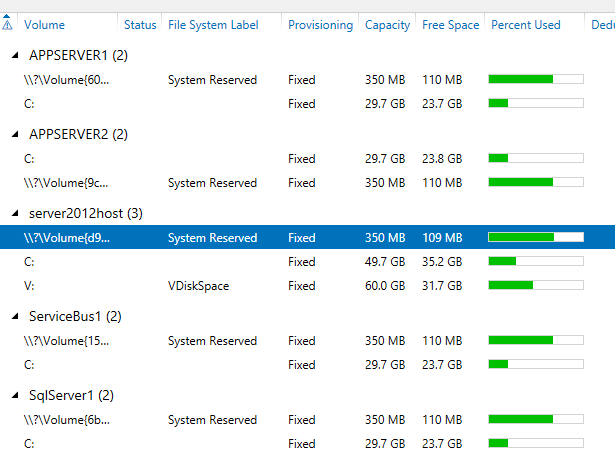615x463 pixels.
Task: Select the C: volume under ServiceBus1
Action: click(308, 365)
